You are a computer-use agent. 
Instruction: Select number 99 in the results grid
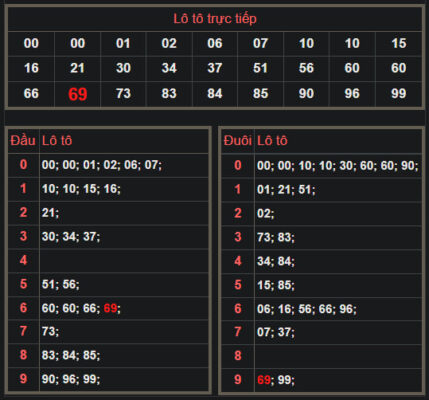tap(398, 94)
